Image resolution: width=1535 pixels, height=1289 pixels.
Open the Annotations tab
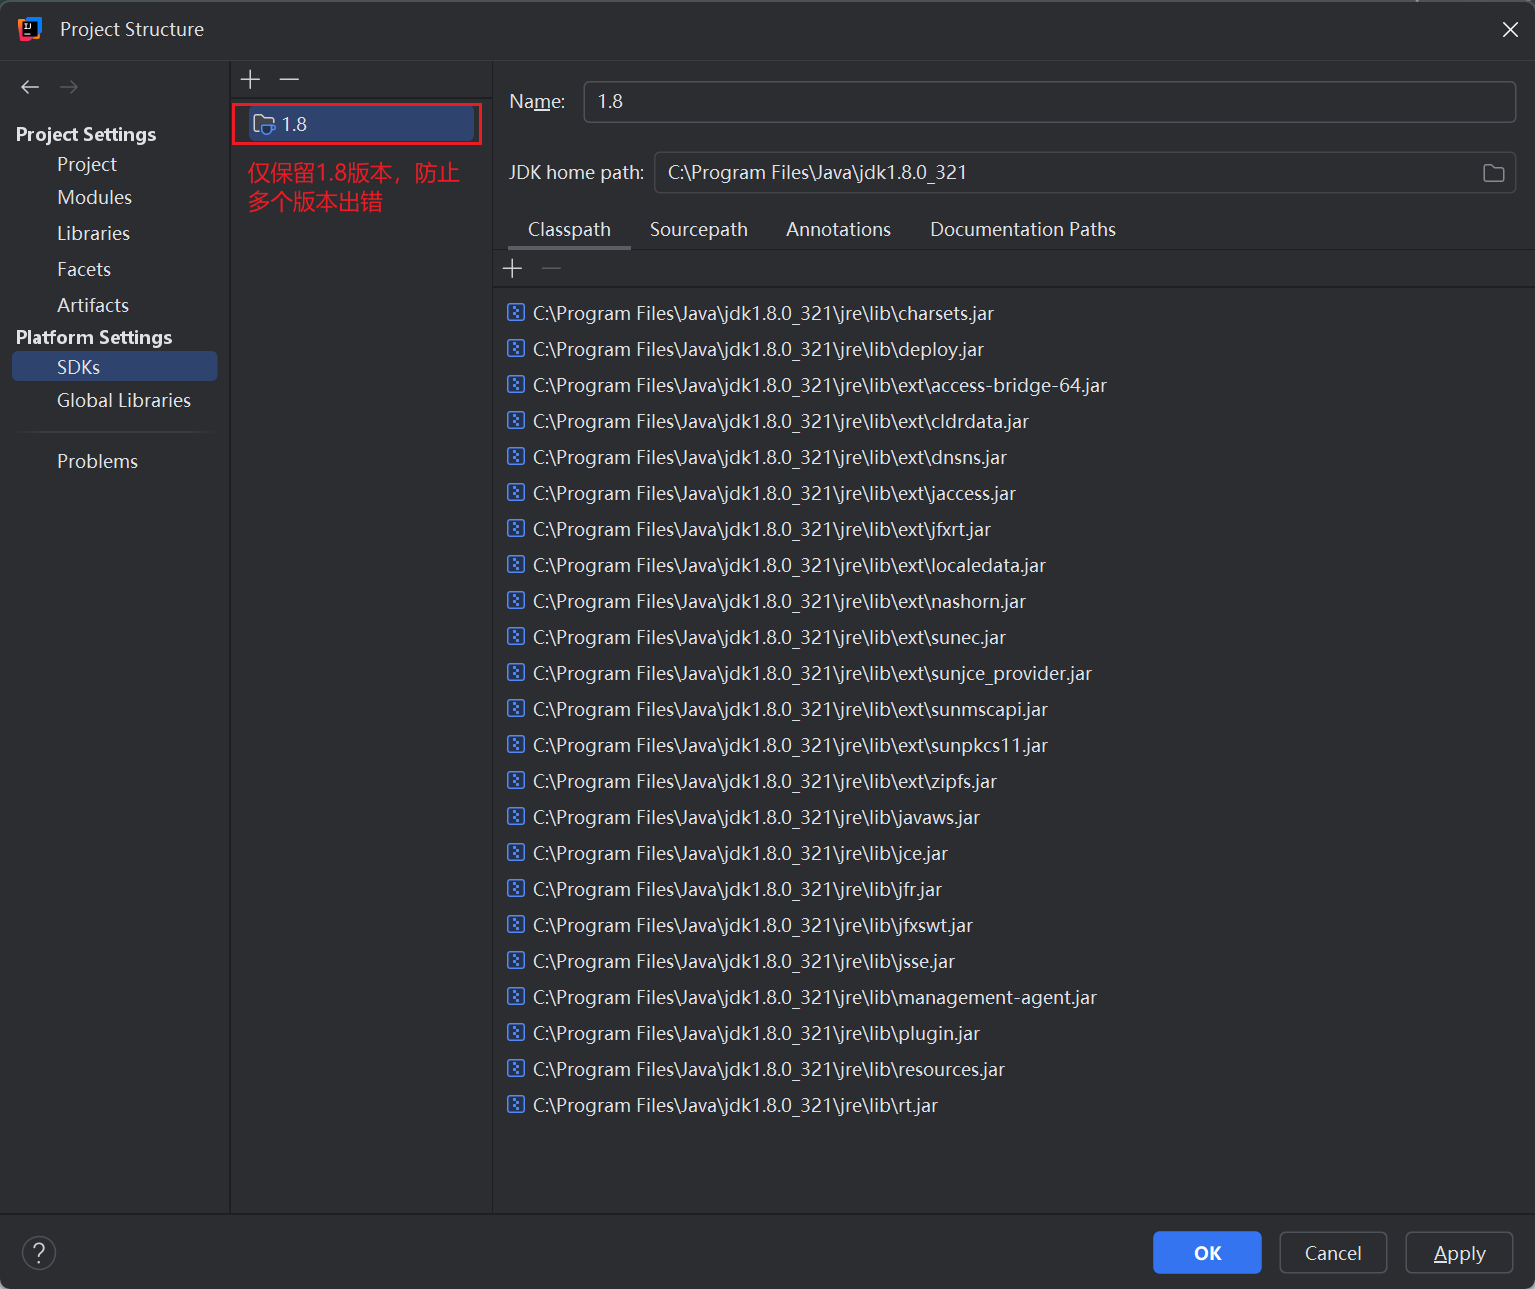click(x=838, y=229)
